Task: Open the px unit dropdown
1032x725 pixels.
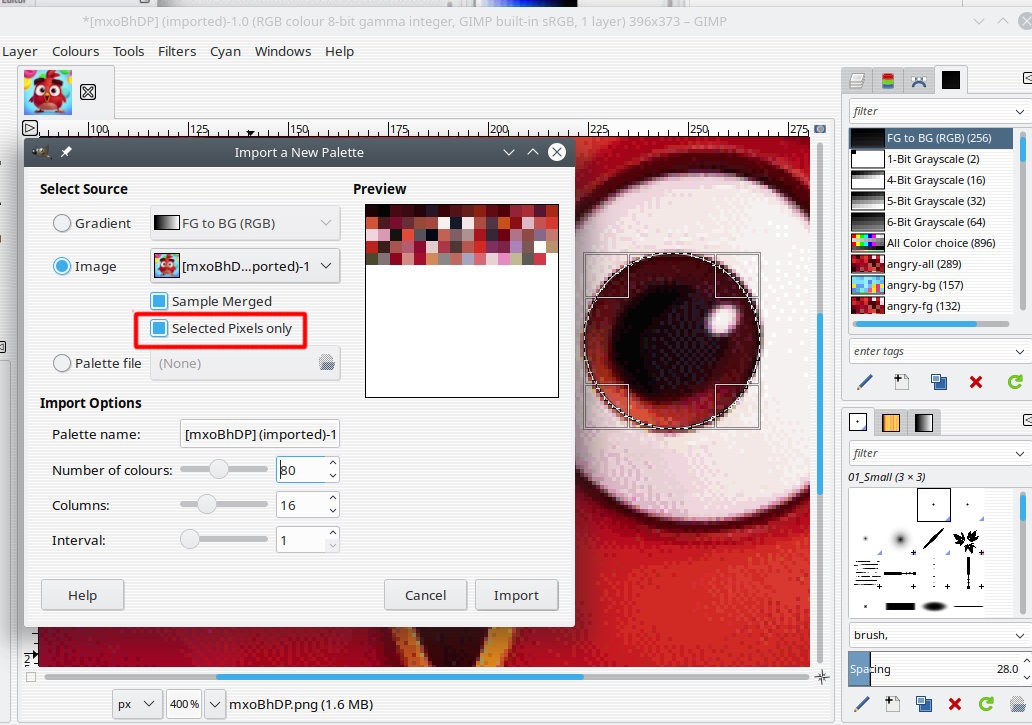Action: [x=137, y=704]
